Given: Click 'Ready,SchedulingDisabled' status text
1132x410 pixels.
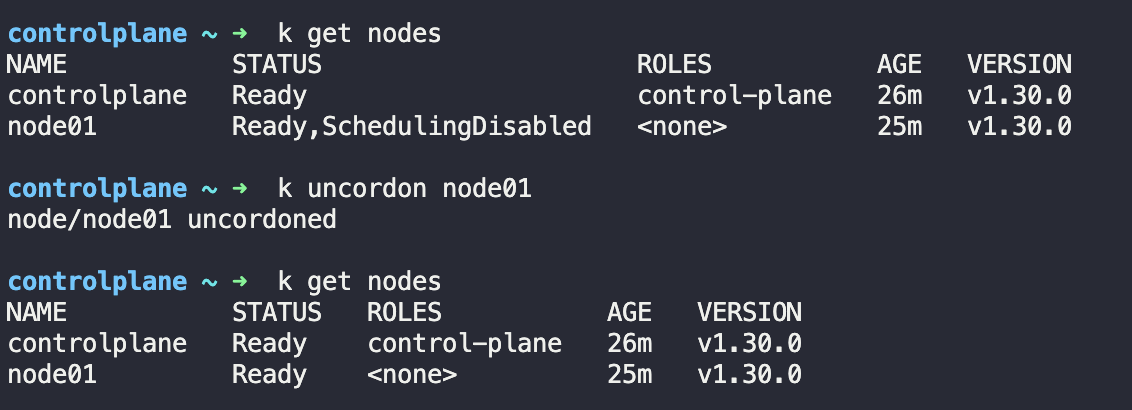Looking at the screenshot, I should point(412,127).
